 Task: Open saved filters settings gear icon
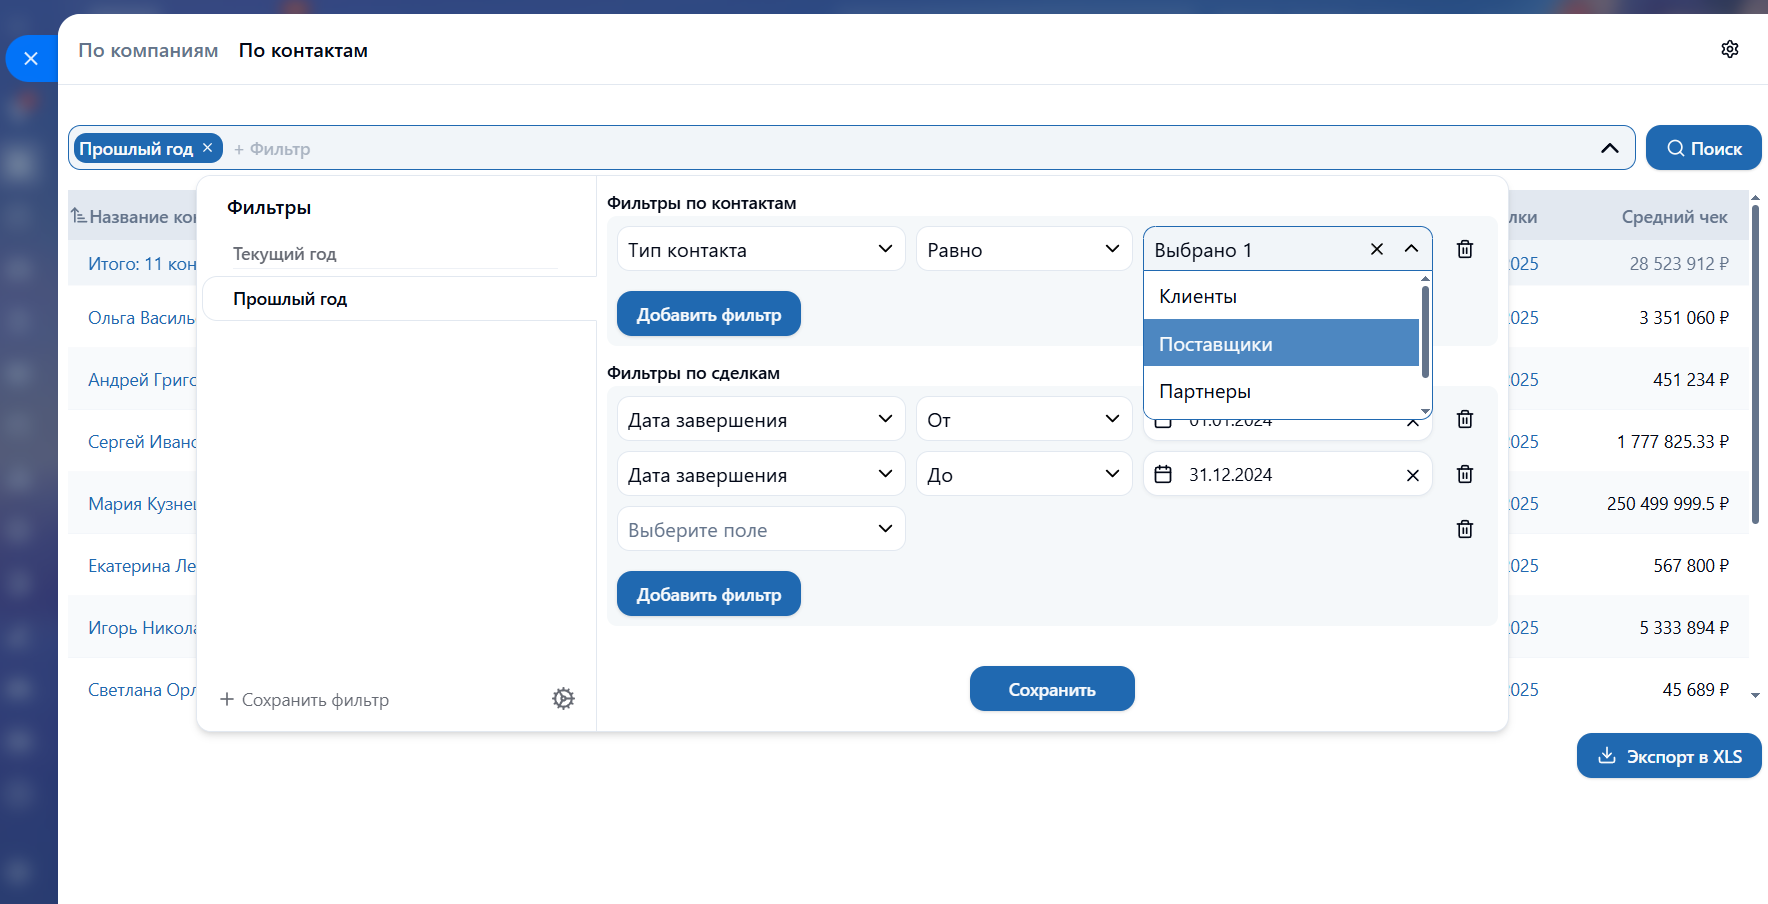point(563,699)
